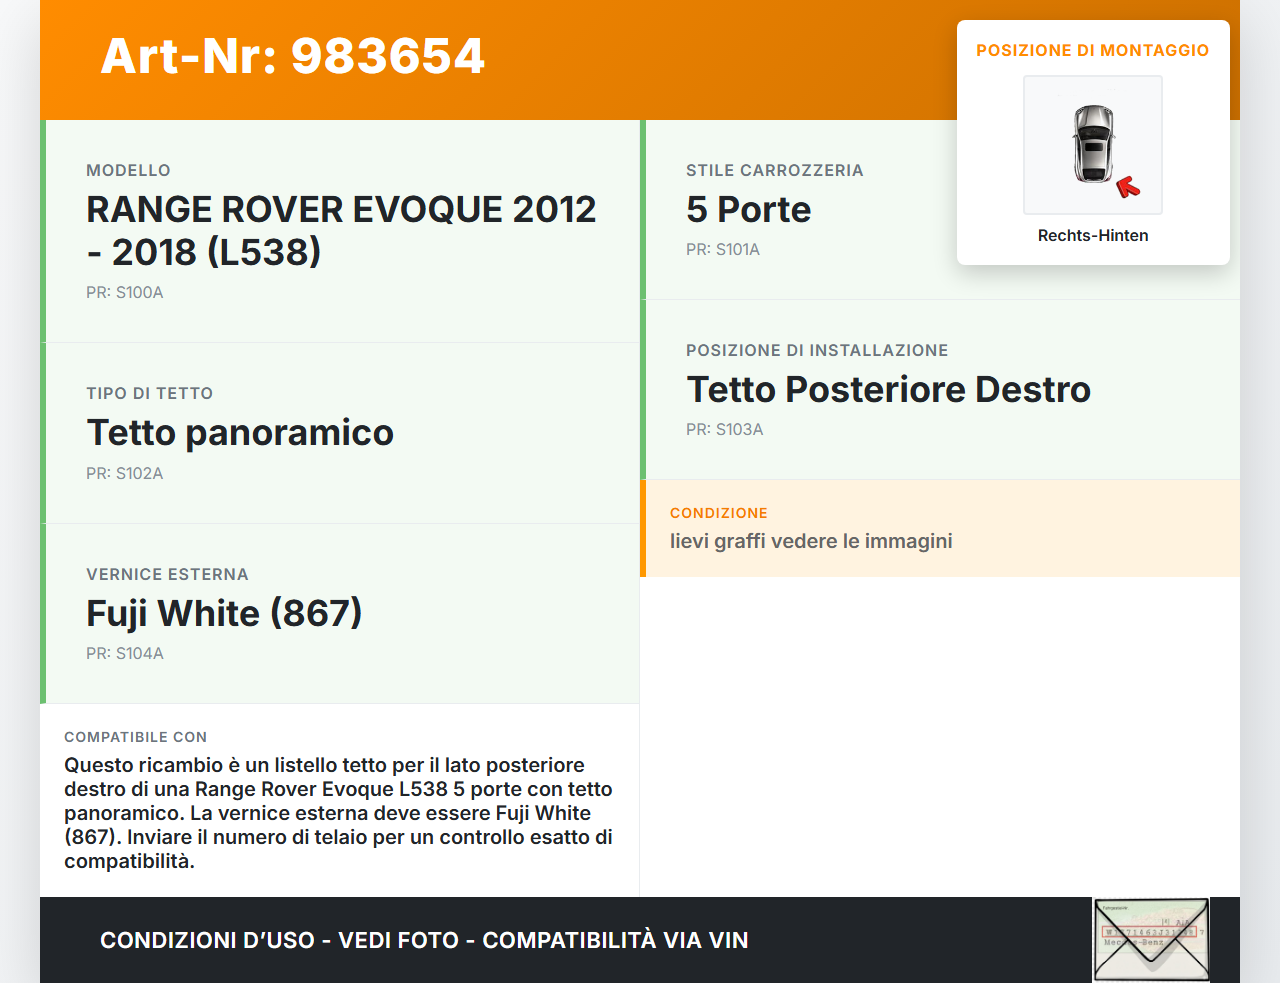This screenshot has width=1280, height=983.
Task: Select the 5 Porte body style value
Action: click(748, 209)
